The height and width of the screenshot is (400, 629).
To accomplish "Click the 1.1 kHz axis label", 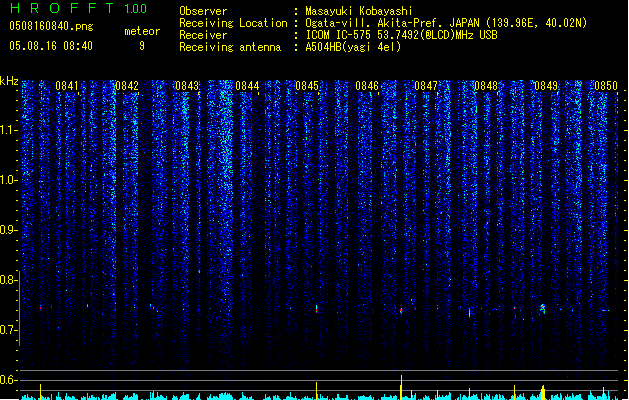I will (x=8, y=130).
